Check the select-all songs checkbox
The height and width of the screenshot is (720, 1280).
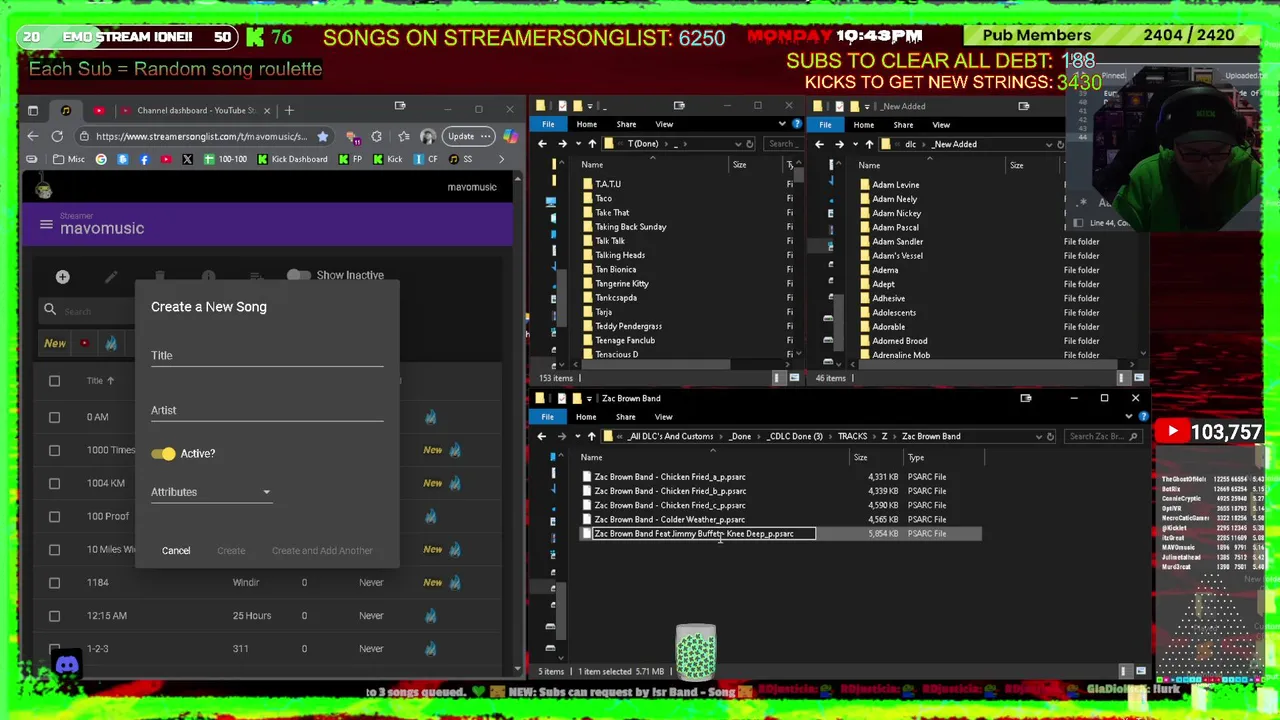[55, 381]
